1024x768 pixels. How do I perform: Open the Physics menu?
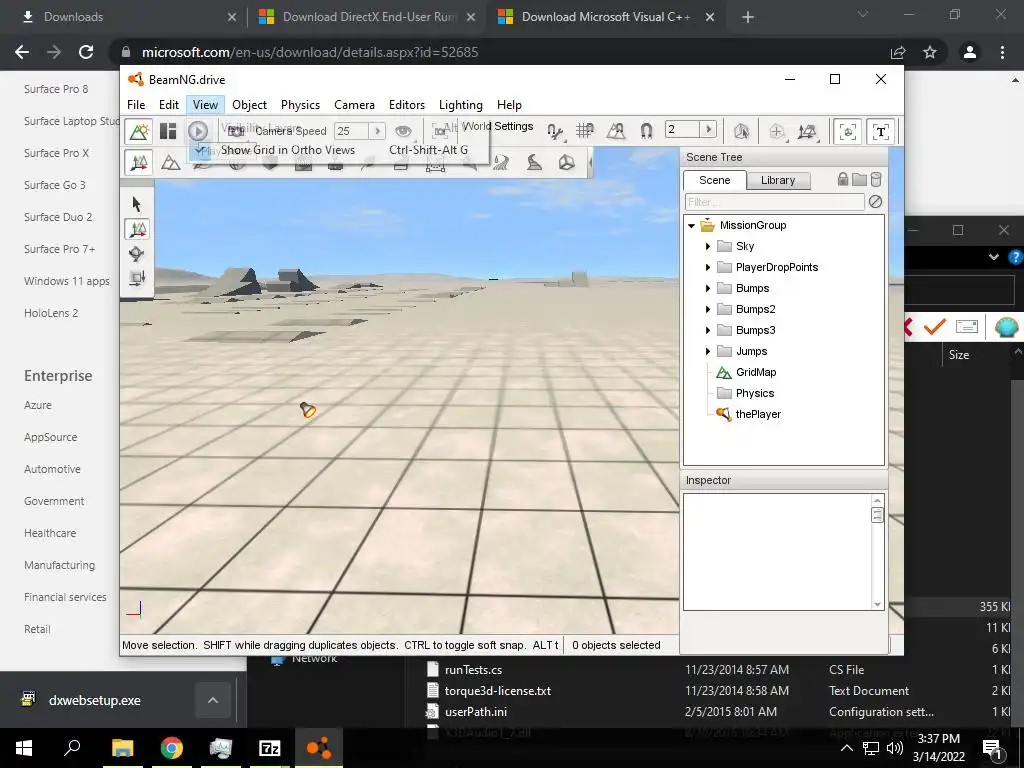[x=300, y=104]
